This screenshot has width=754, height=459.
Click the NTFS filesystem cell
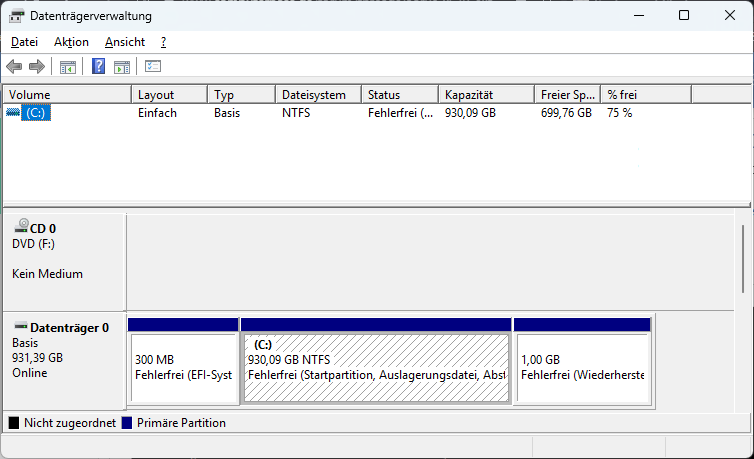click(296, 113)
